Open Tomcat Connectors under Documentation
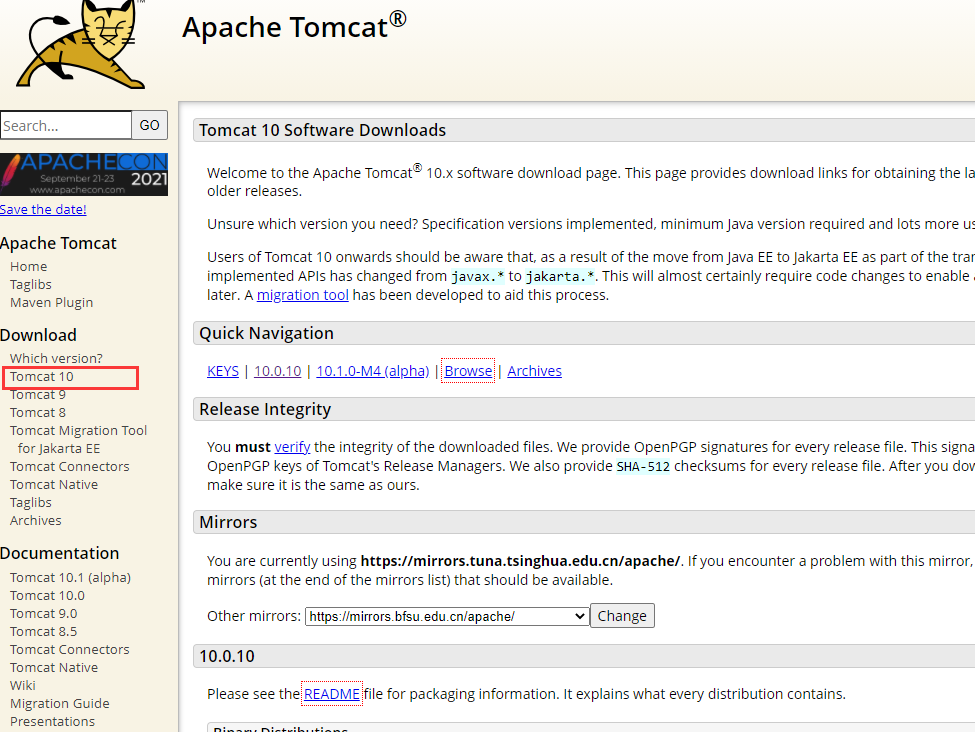This screenshot has width=975, height=732. pyautogui.click(x=70, y=650)
